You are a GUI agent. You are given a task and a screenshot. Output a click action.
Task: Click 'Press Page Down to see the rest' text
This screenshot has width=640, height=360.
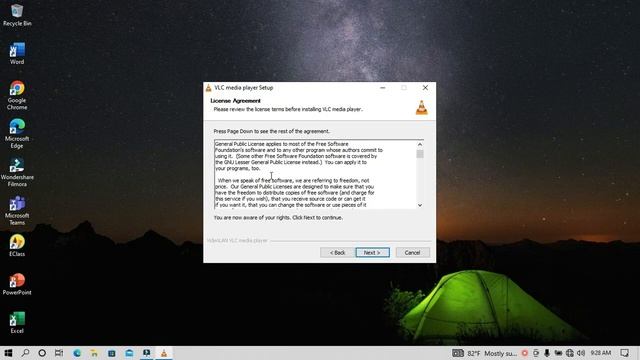(271, 131)
